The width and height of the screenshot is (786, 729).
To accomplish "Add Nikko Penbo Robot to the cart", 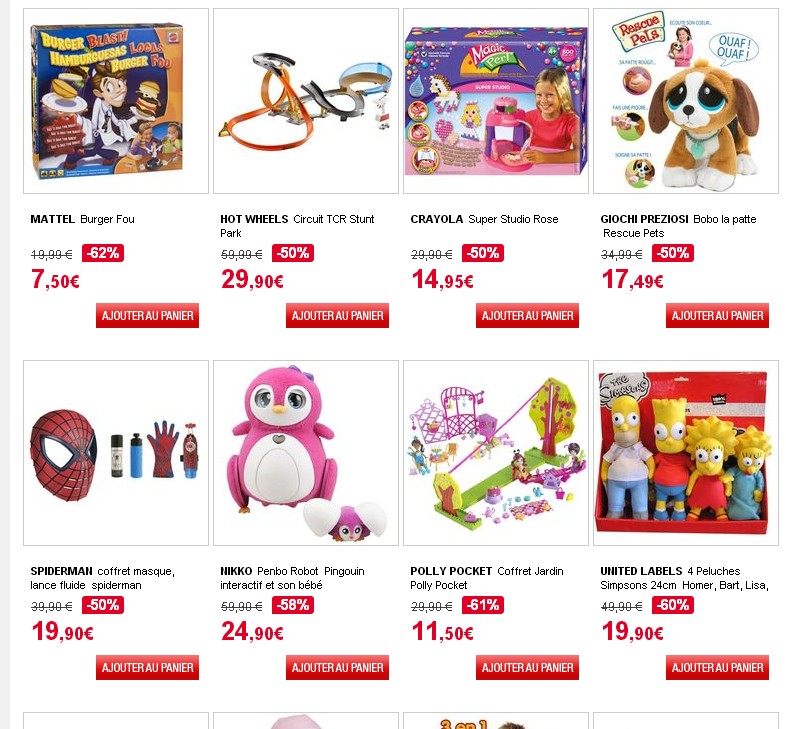I will 337,667.
